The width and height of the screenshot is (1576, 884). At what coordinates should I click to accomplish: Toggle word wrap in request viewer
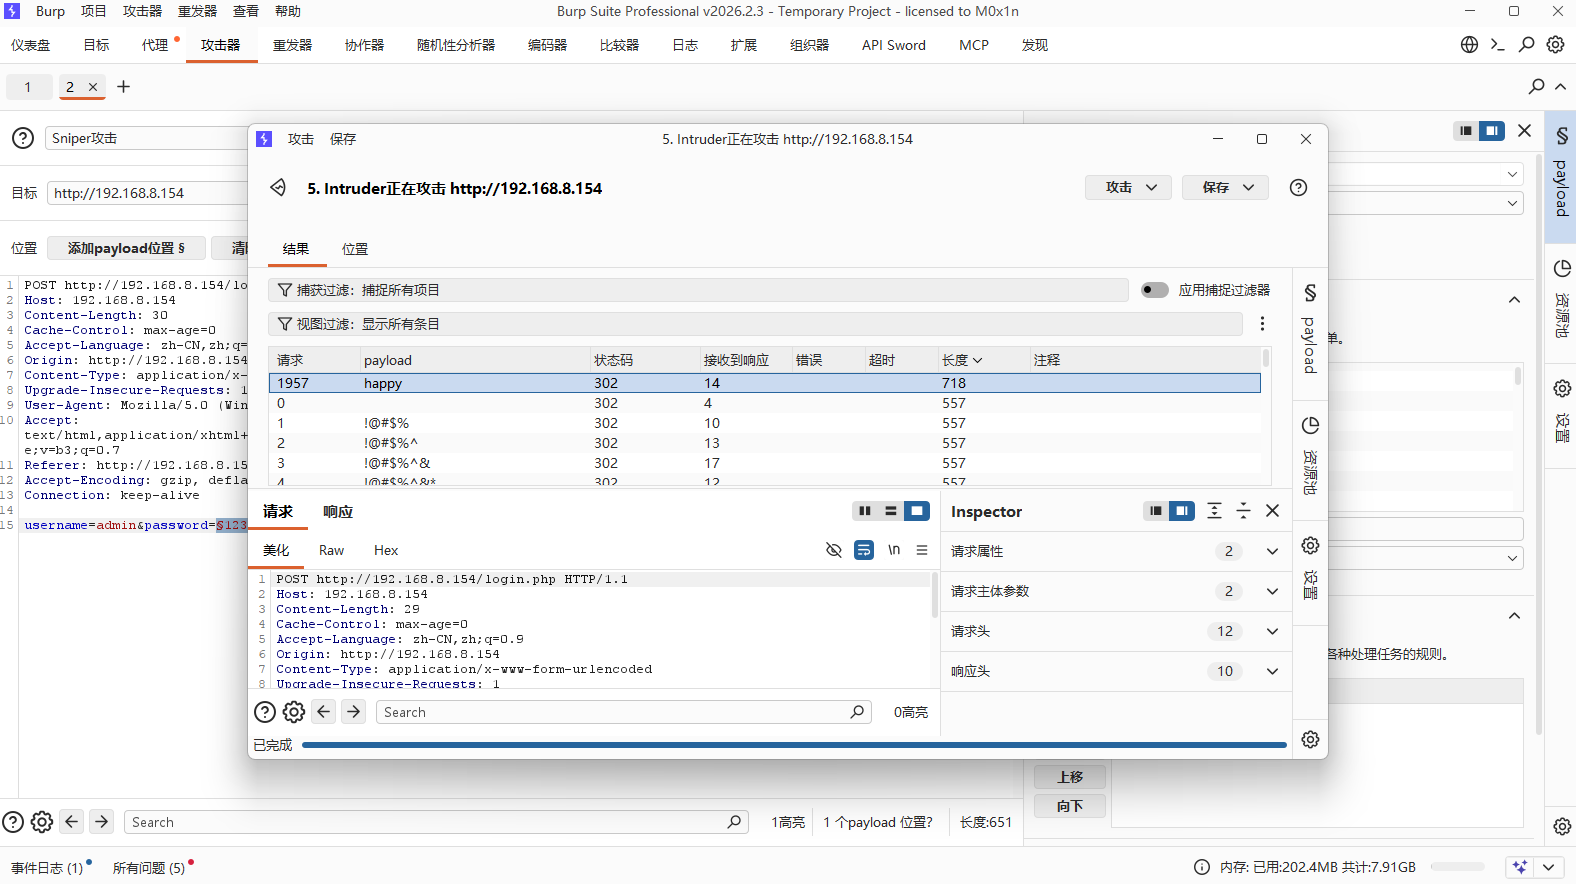click(864, 550)
